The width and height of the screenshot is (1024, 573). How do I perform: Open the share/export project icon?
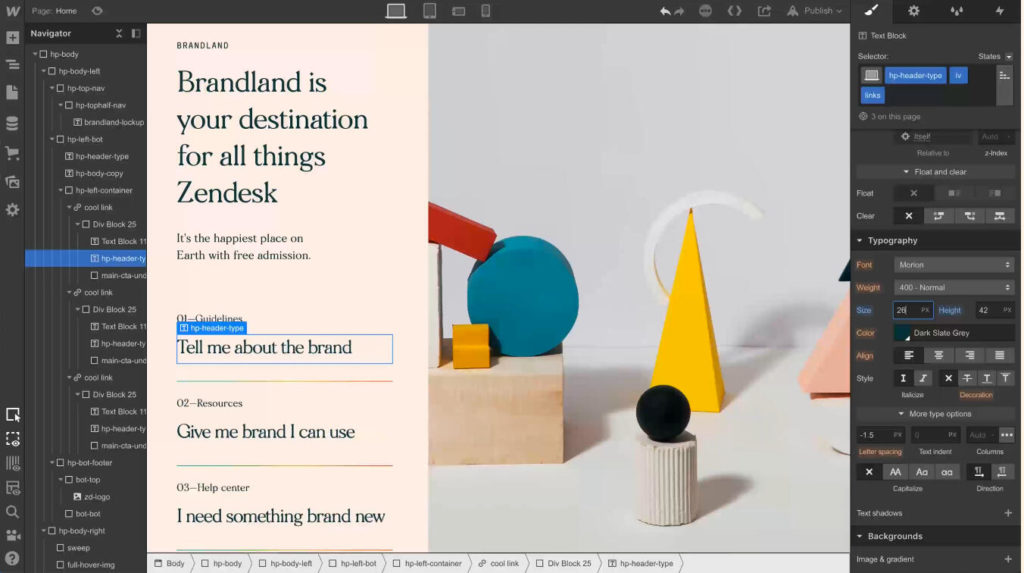coord(764,11)
